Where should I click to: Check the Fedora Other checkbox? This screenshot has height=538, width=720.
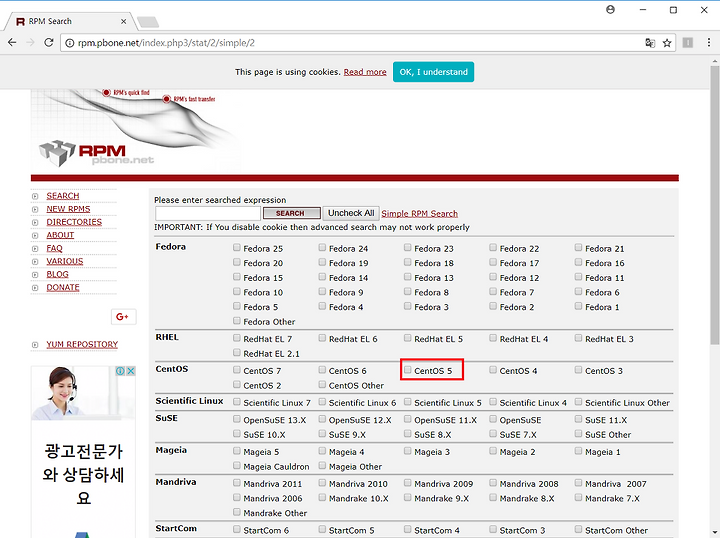[236, 320]
